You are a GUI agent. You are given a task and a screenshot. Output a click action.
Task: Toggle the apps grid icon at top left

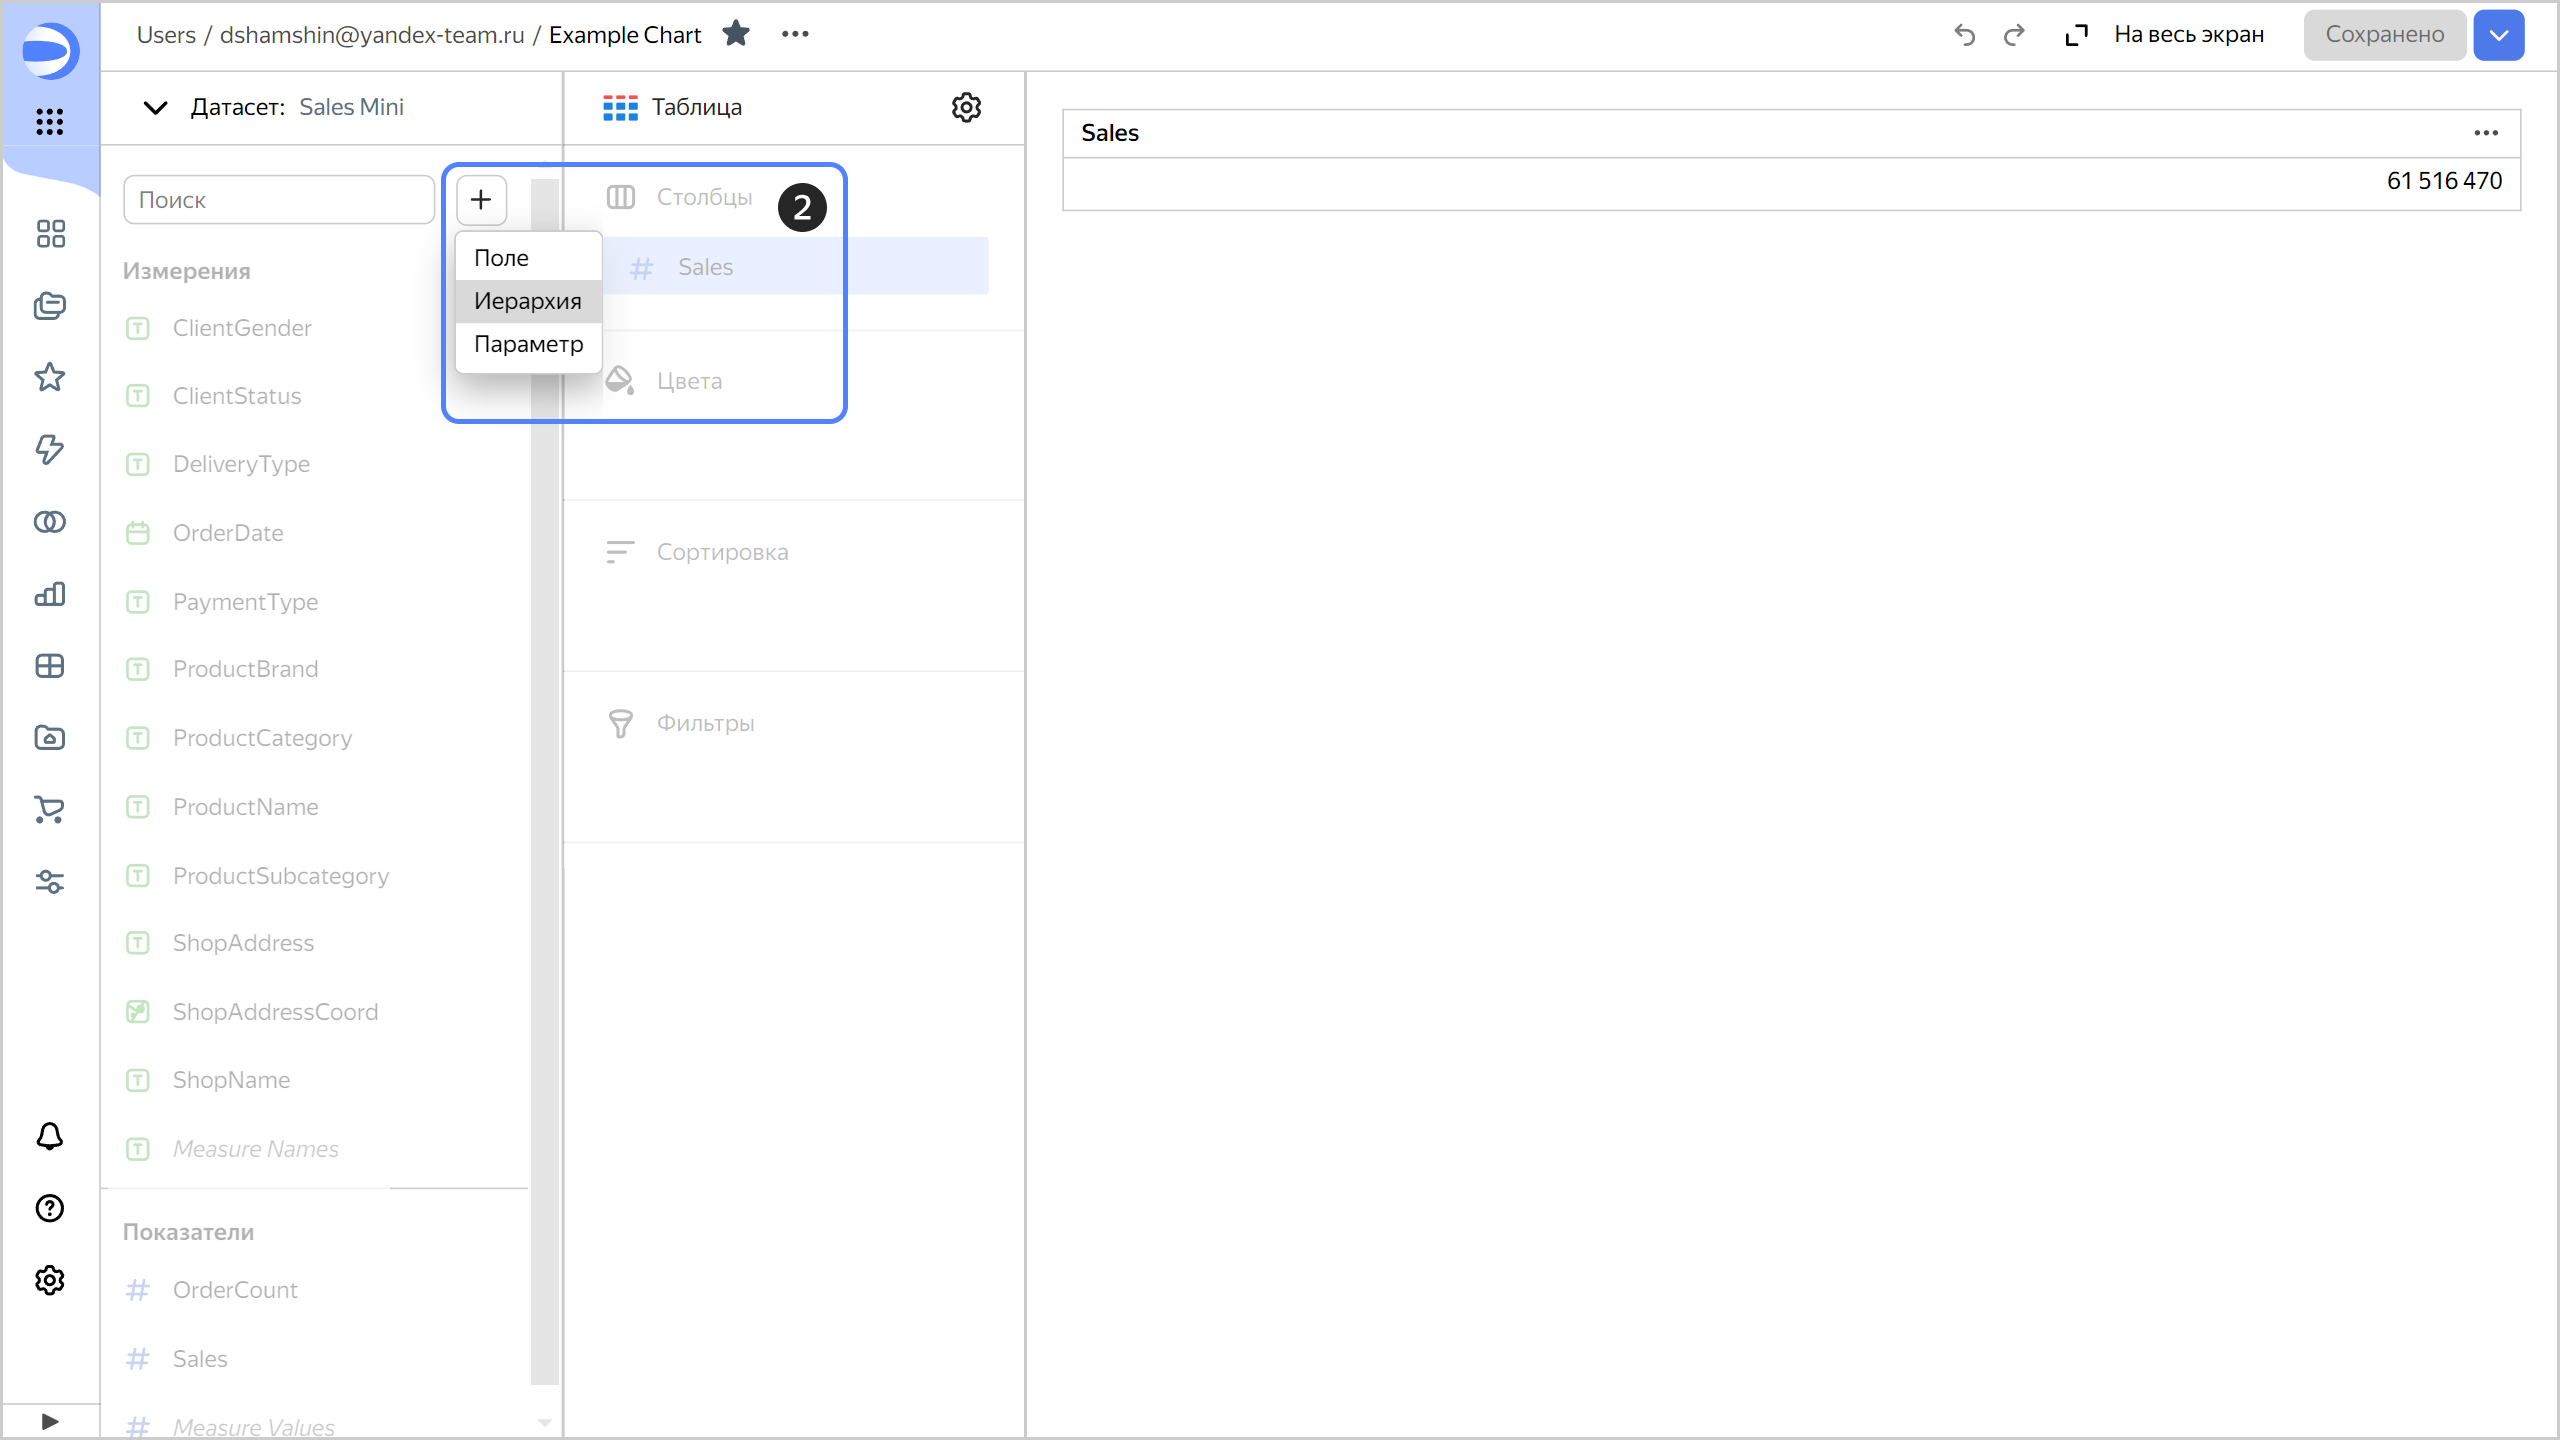pyautogui.click(x=49, y=122)
